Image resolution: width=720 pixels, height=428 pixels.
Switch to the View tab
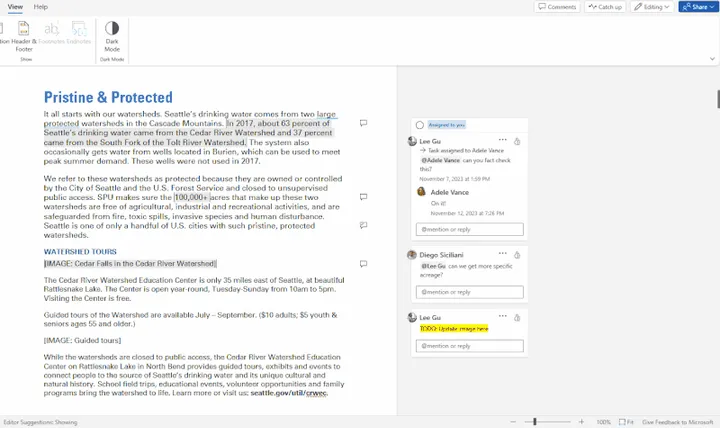pos(13,7)
